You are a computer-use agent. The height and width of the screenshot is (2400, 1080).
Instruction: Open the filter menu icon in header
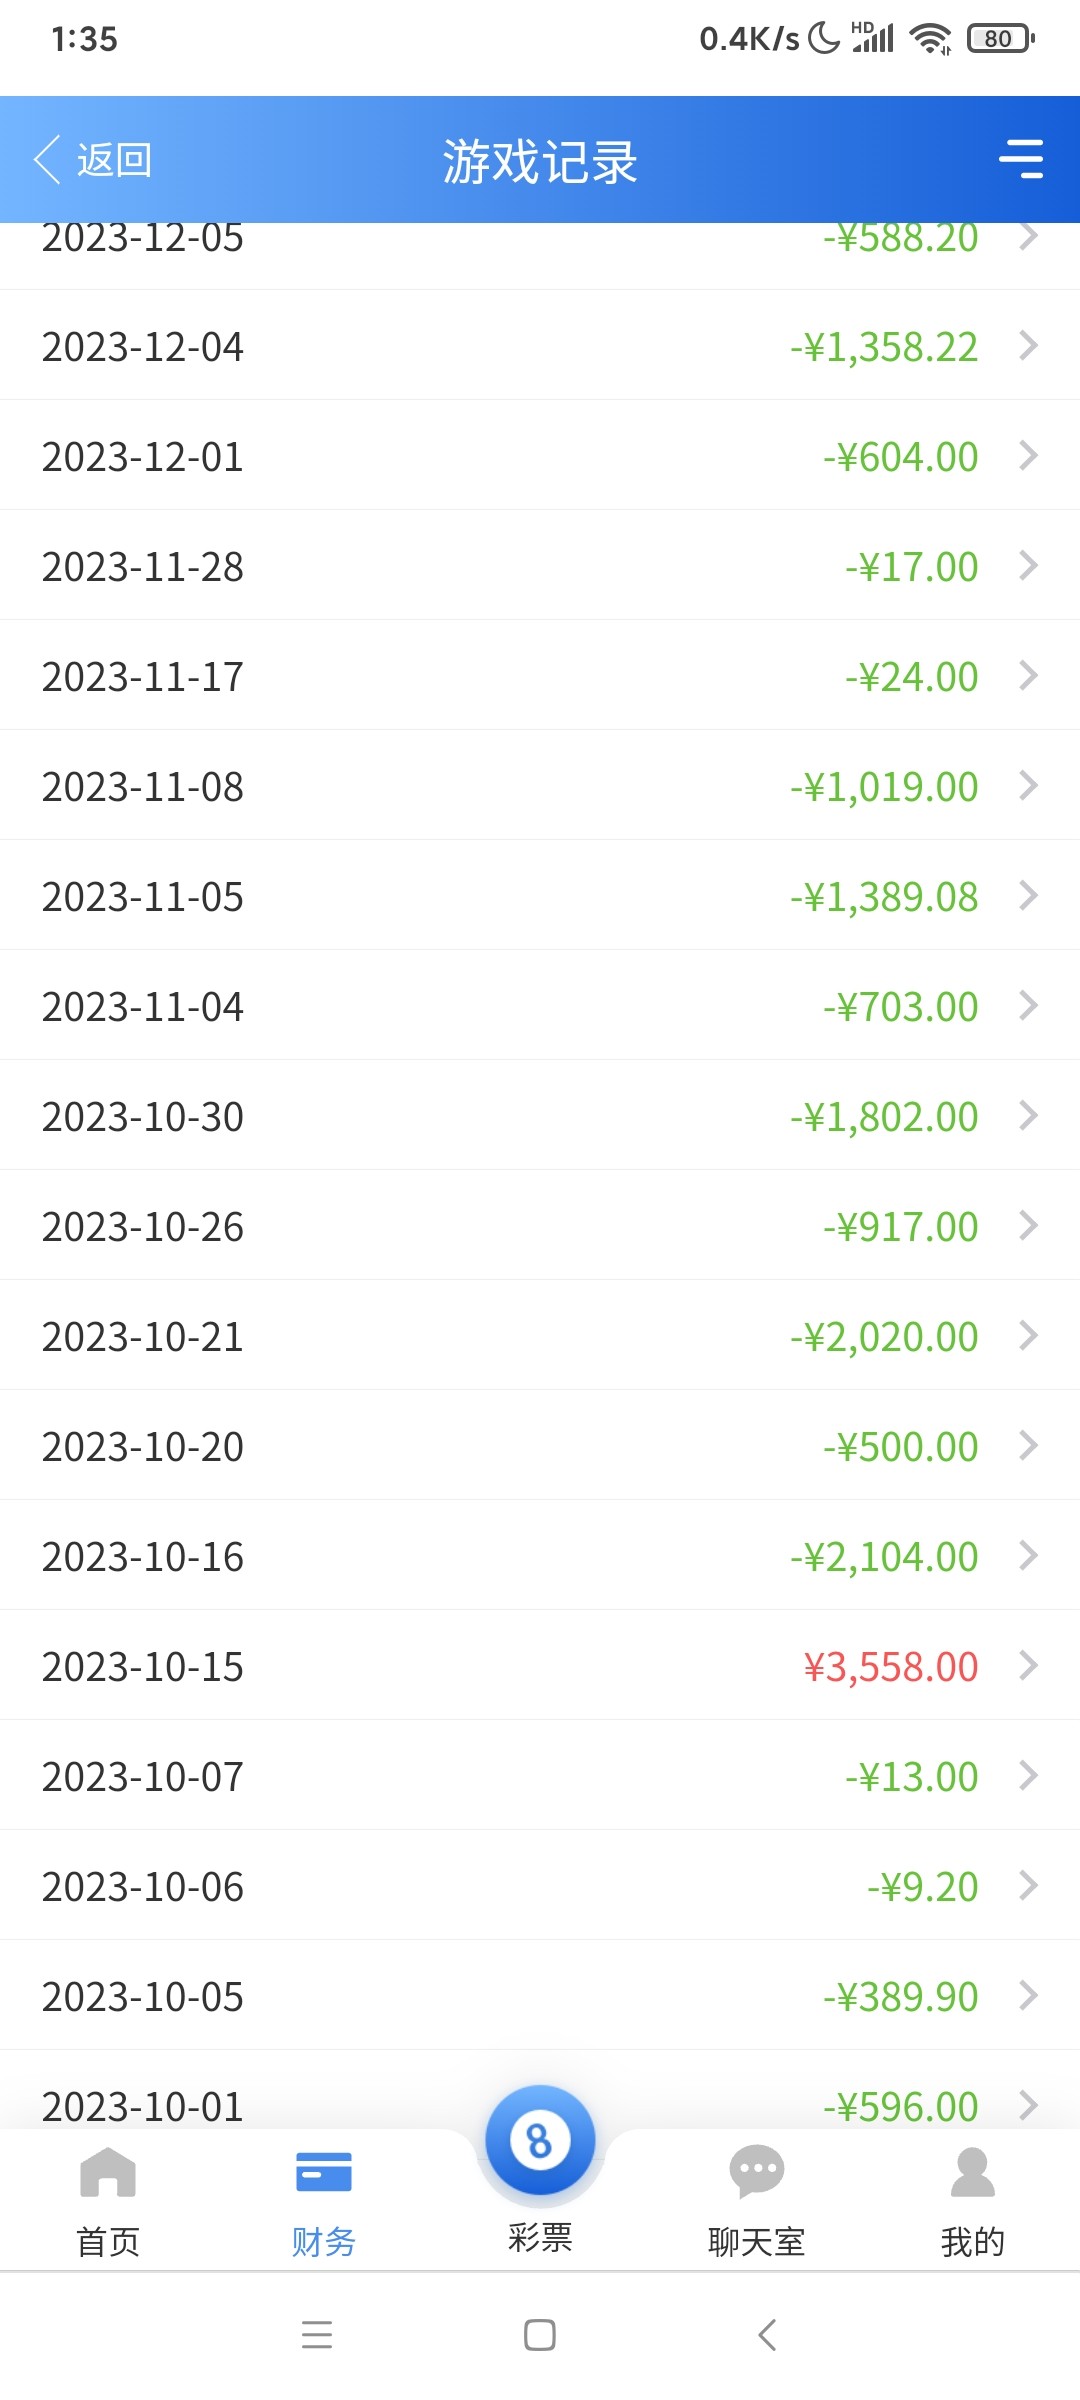click(x=1021, y=160)
